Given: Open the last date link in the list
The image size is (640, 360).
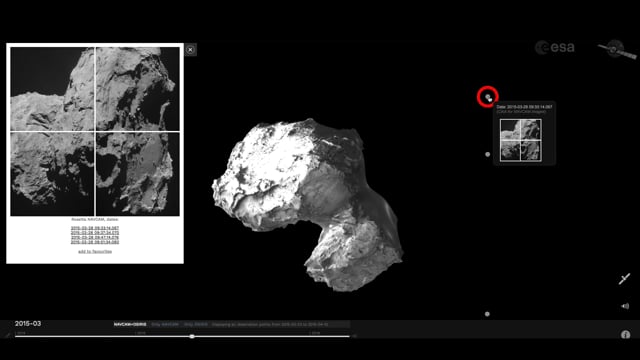Looking at the screenshot, I should coord(95,242).
